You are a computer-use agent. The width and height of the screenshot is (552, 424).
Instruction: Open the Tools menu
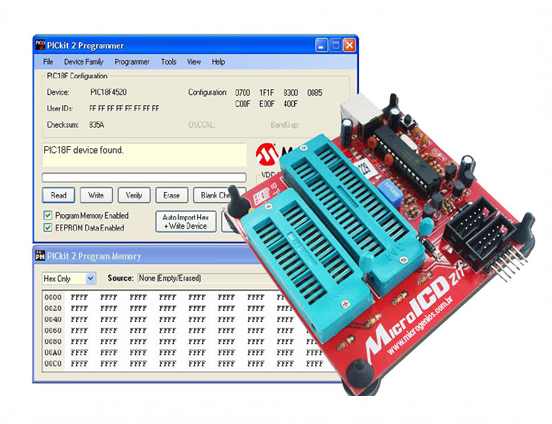[169, 62]
